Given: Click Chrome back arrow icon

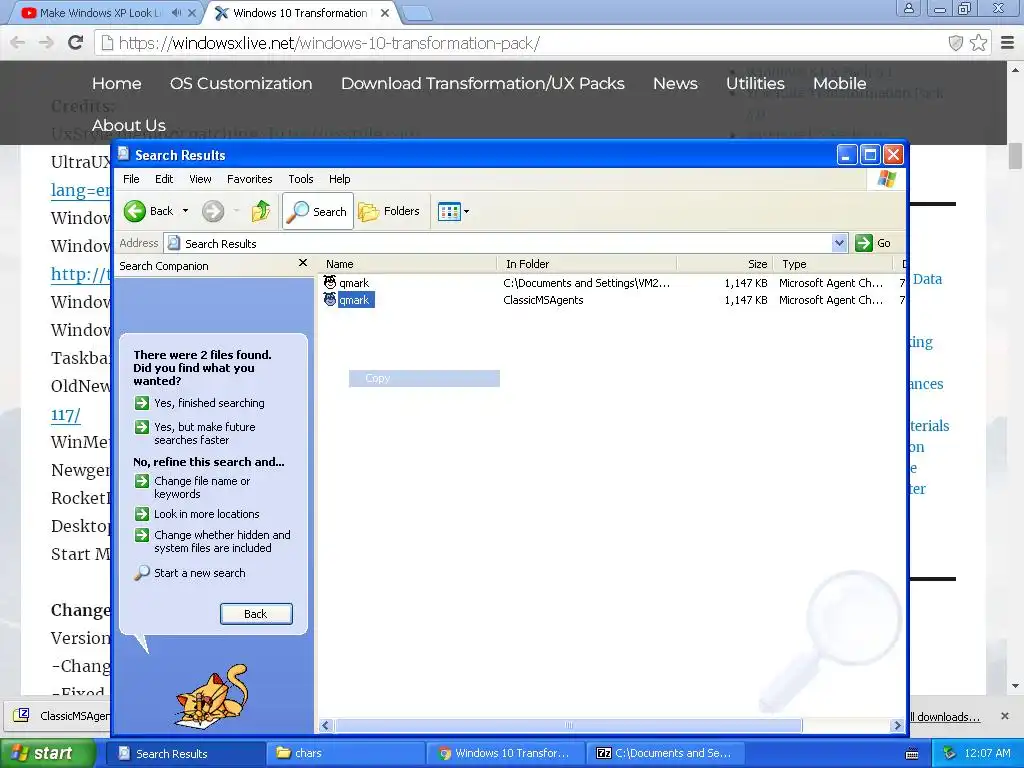Looking at the screenshot, I should point(18,43).
